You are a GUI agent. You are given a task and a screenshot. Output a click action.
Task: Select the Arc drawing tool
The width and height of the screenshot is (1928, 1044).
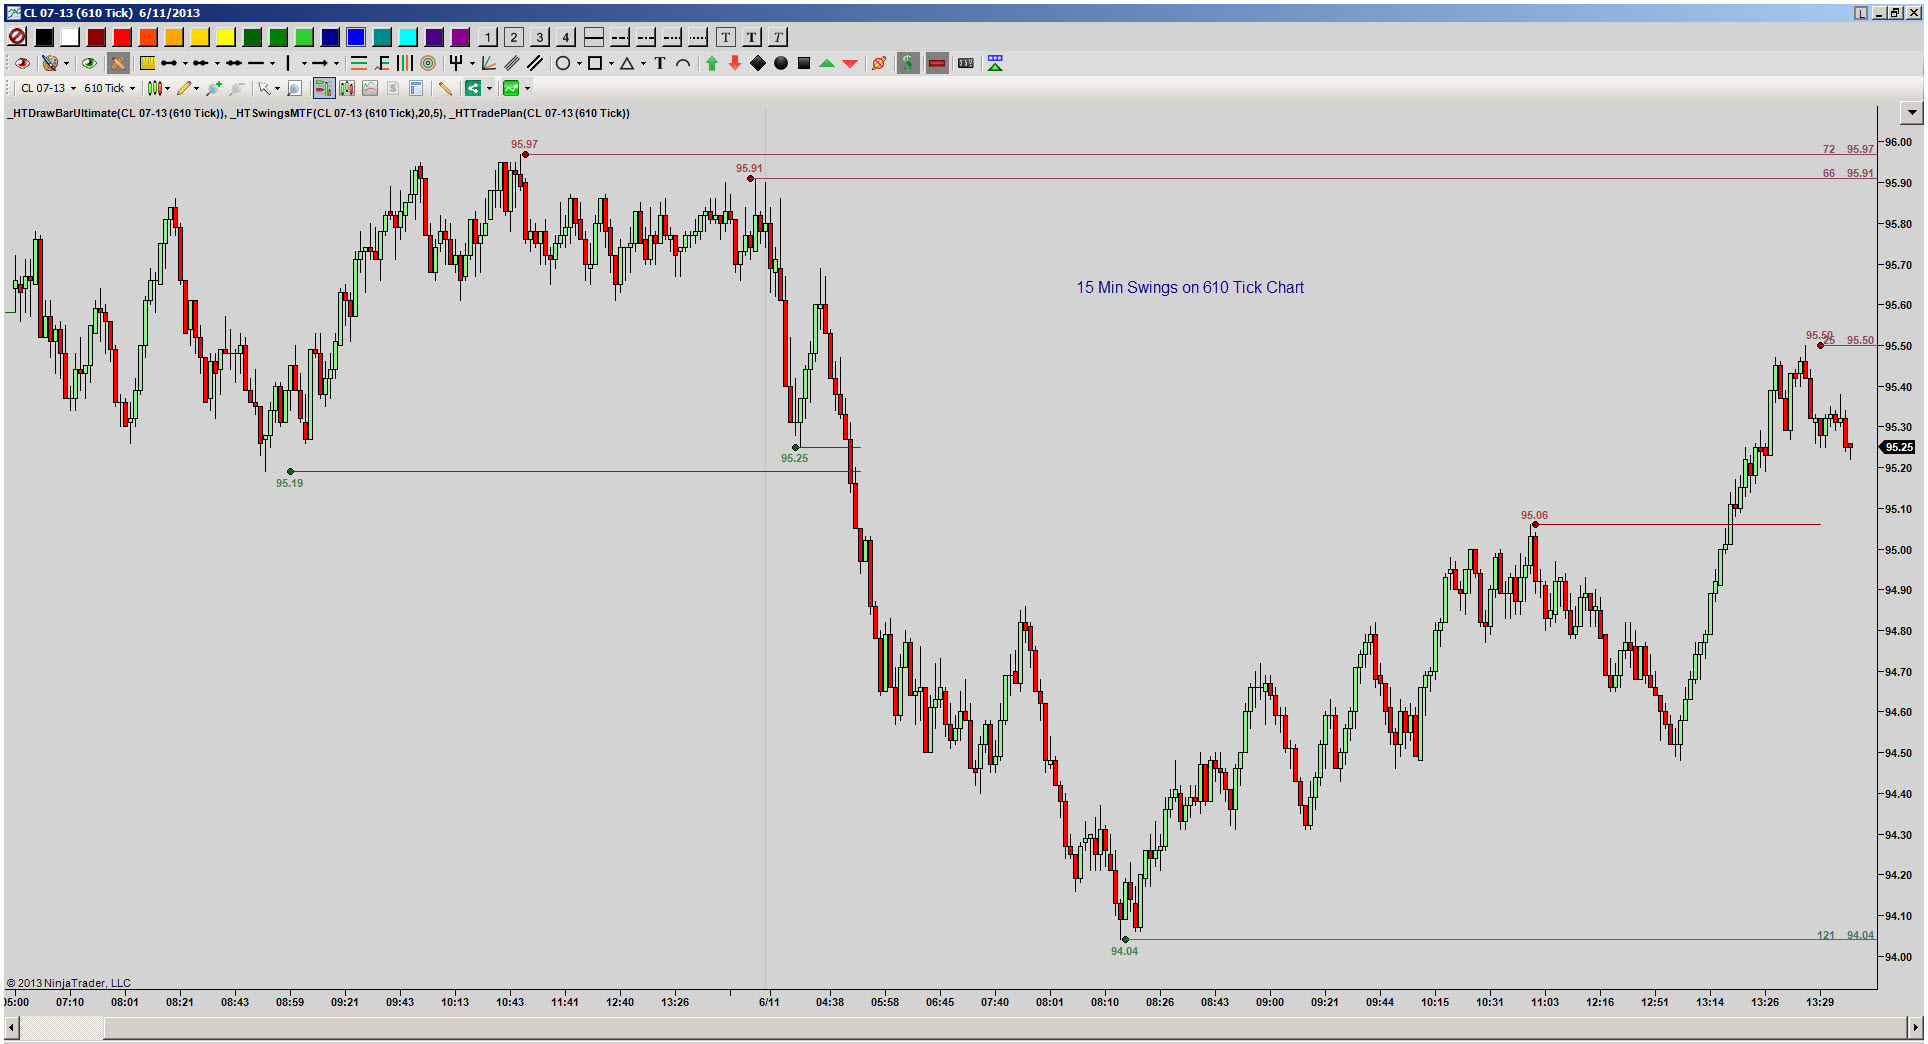[684, 63]
